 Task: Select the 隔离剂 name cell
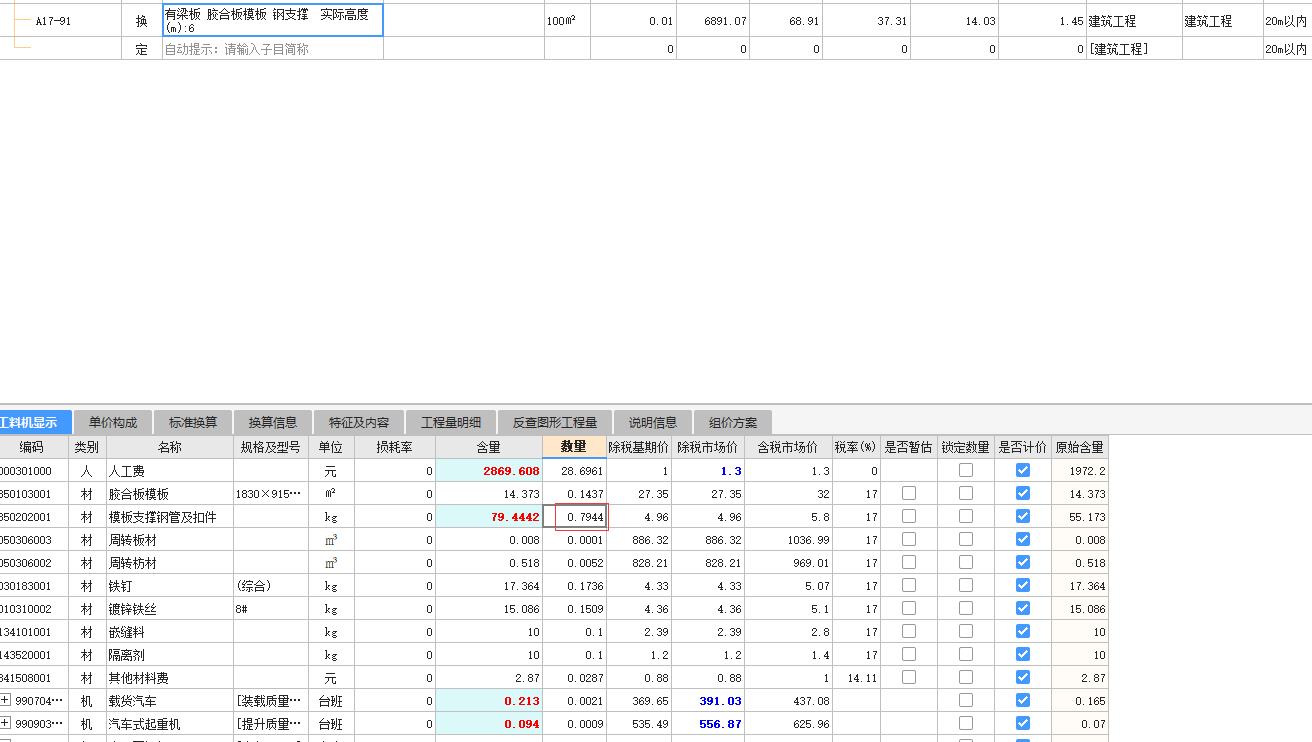pyautogui.click(x=170, y=654)
